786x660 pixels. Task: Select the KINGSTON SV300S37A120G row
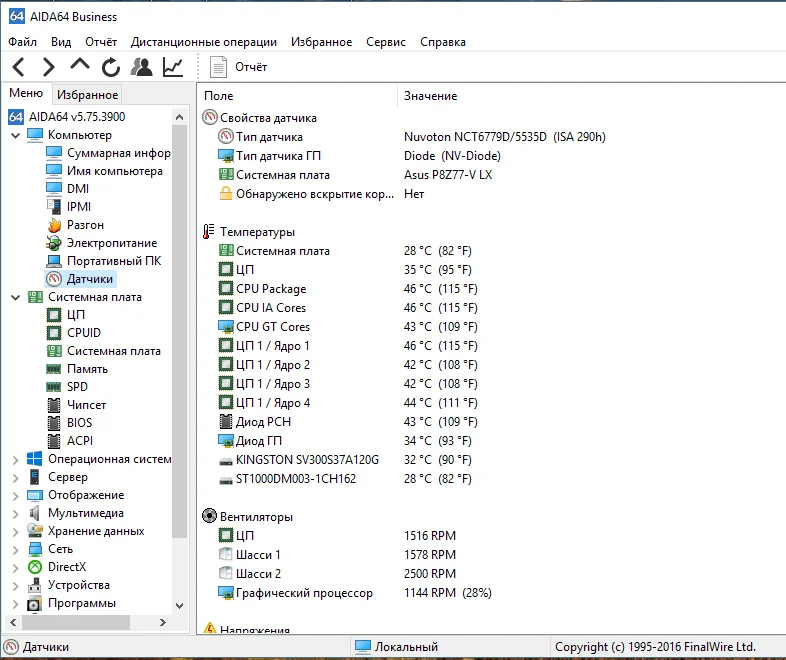click(346, 460)
